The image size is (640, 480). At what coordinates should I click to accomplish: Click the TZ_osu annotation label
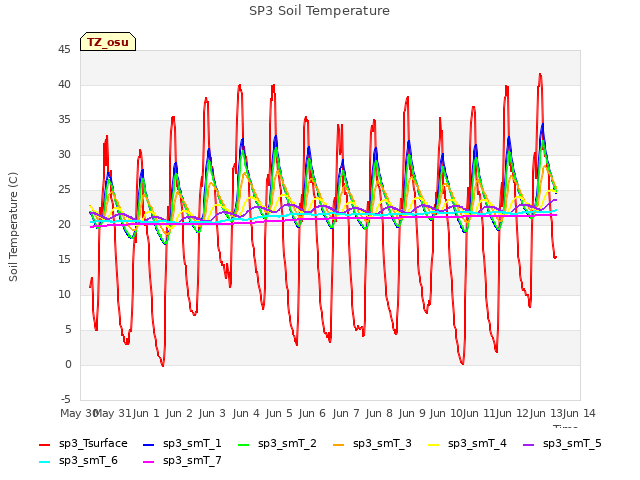coord(108,42)
